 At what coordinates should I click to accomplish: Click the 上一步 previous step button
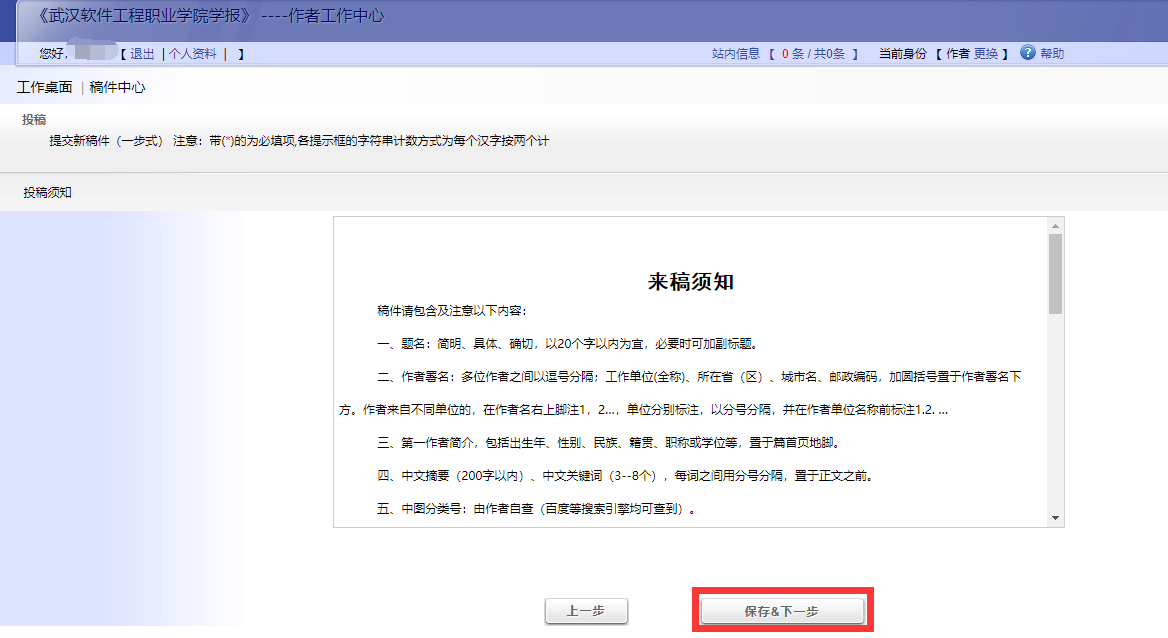pyautogui.click(x=586, y=611)
